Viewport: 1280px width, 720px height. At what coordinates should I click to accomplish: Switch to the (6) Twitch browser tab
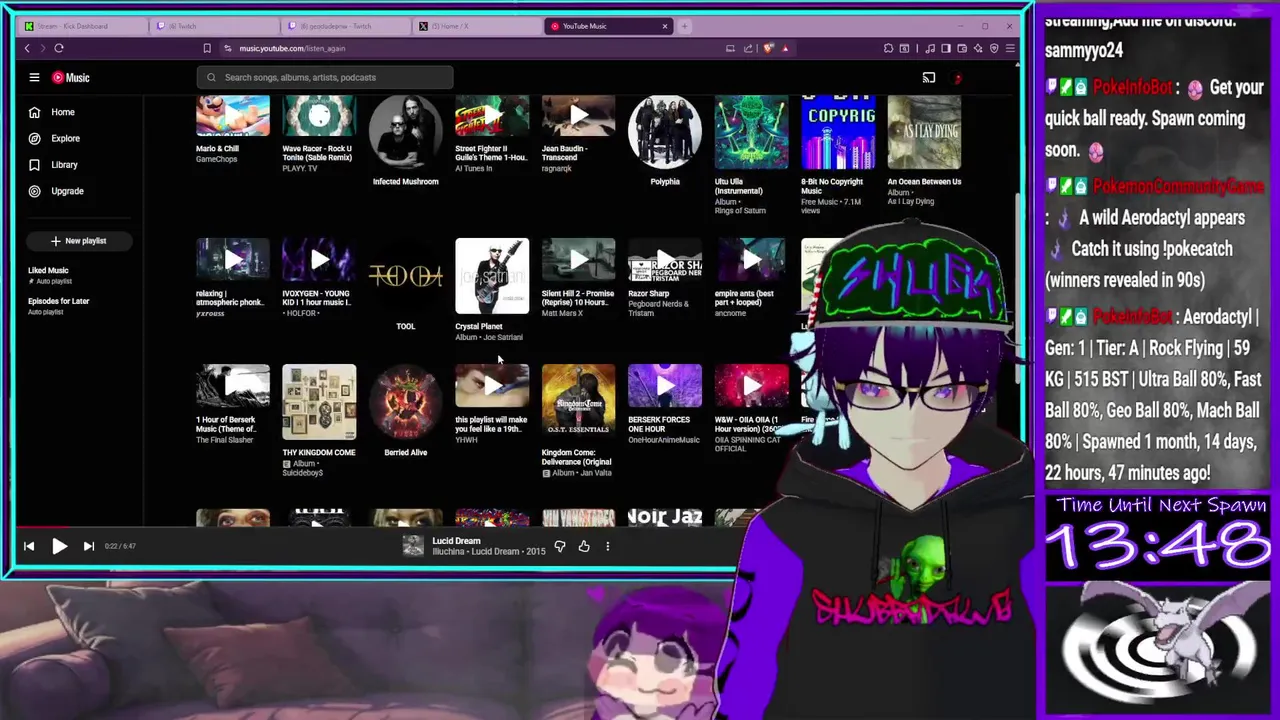pyautogui.click(x=215, y=26)
